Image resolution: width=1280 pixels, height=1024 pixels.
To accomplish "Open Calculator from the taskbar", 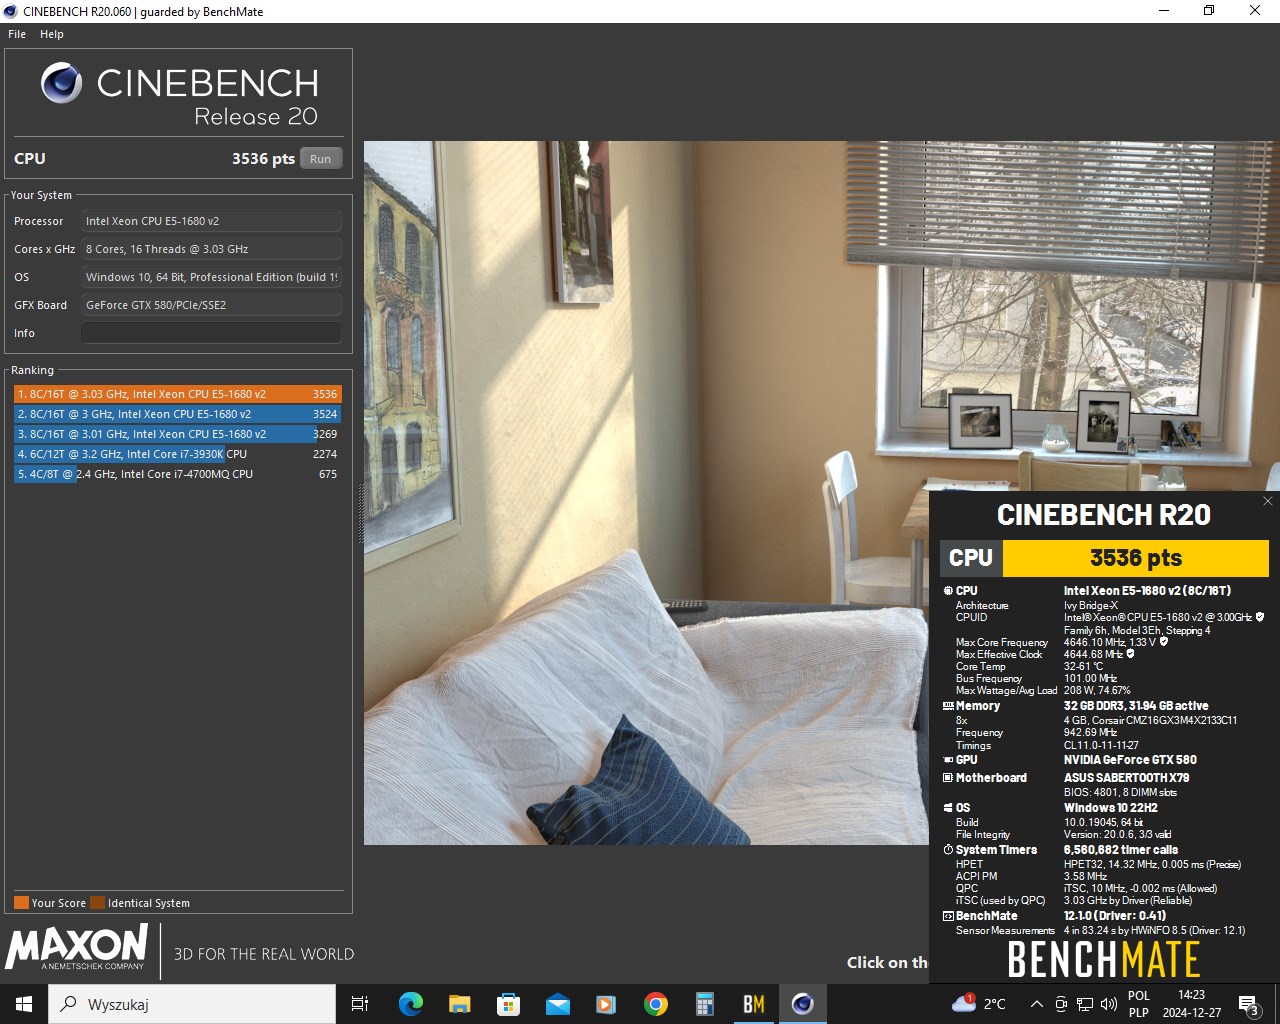I will pos(704,1004).
